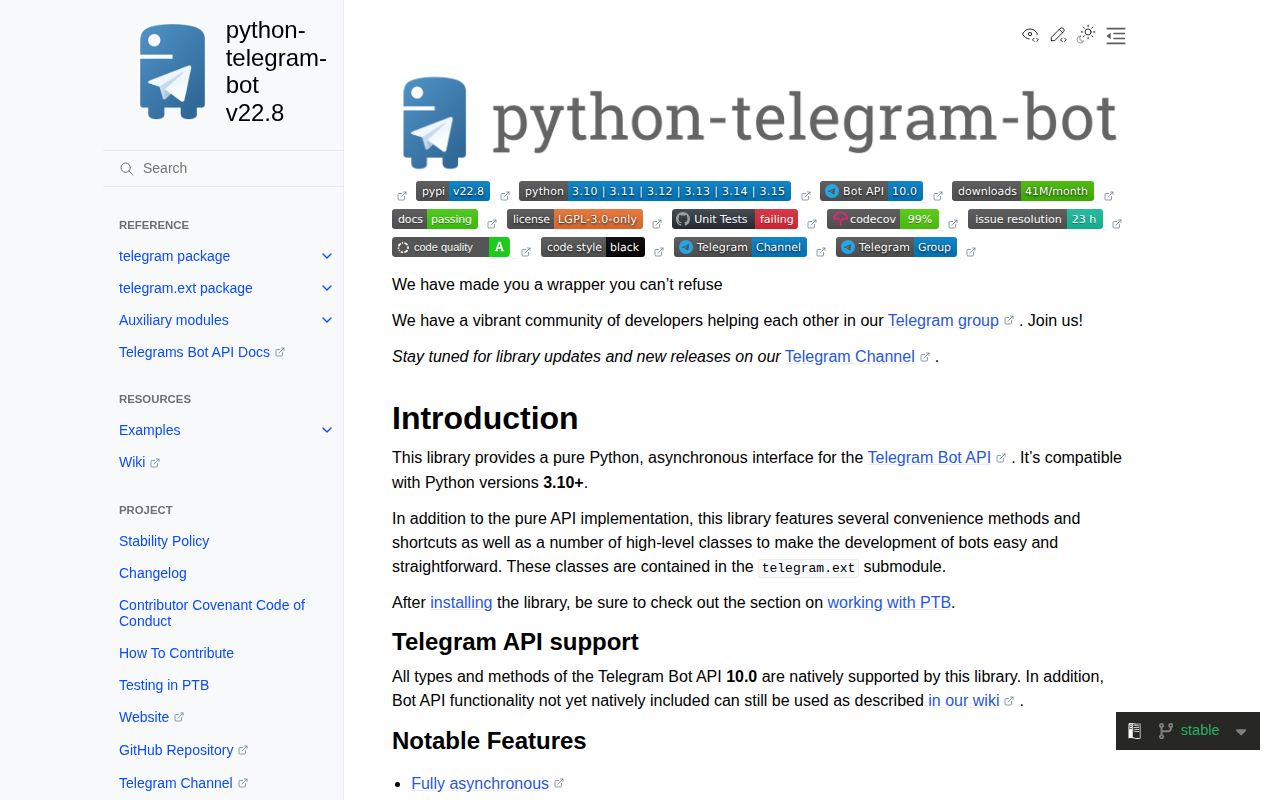Screen dimensions: 1280x800
Task: Click external icon beside GitHub Repository
Action: coord(243,750)
